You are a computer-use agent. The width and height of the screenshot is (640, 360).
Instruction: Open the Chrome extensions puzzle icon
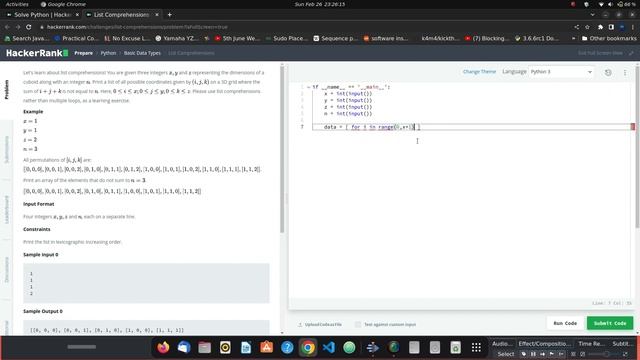[600, 27]
